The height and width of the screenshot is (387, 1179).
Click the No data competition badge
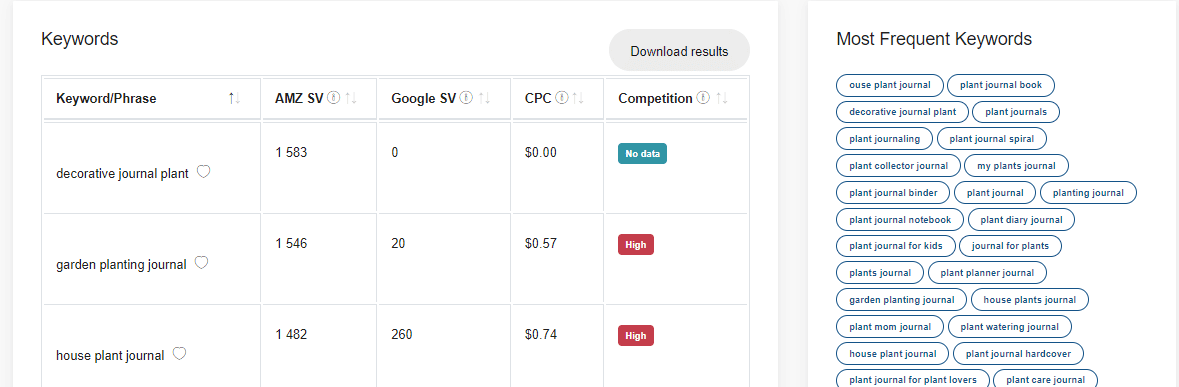pos(642,154)
